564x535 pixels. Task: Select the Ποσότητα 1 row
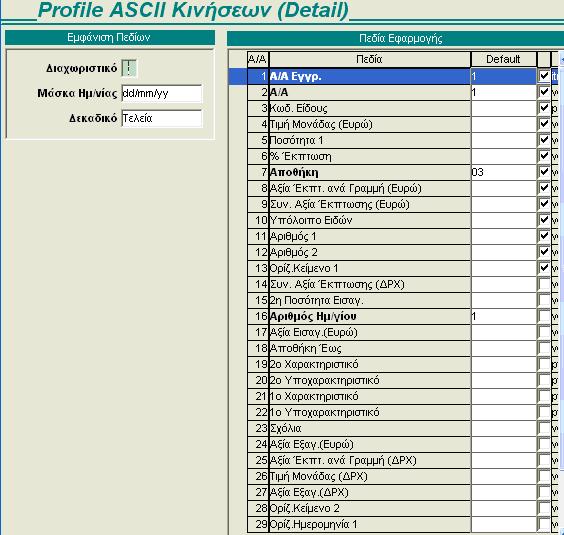(x=370, y=140)
